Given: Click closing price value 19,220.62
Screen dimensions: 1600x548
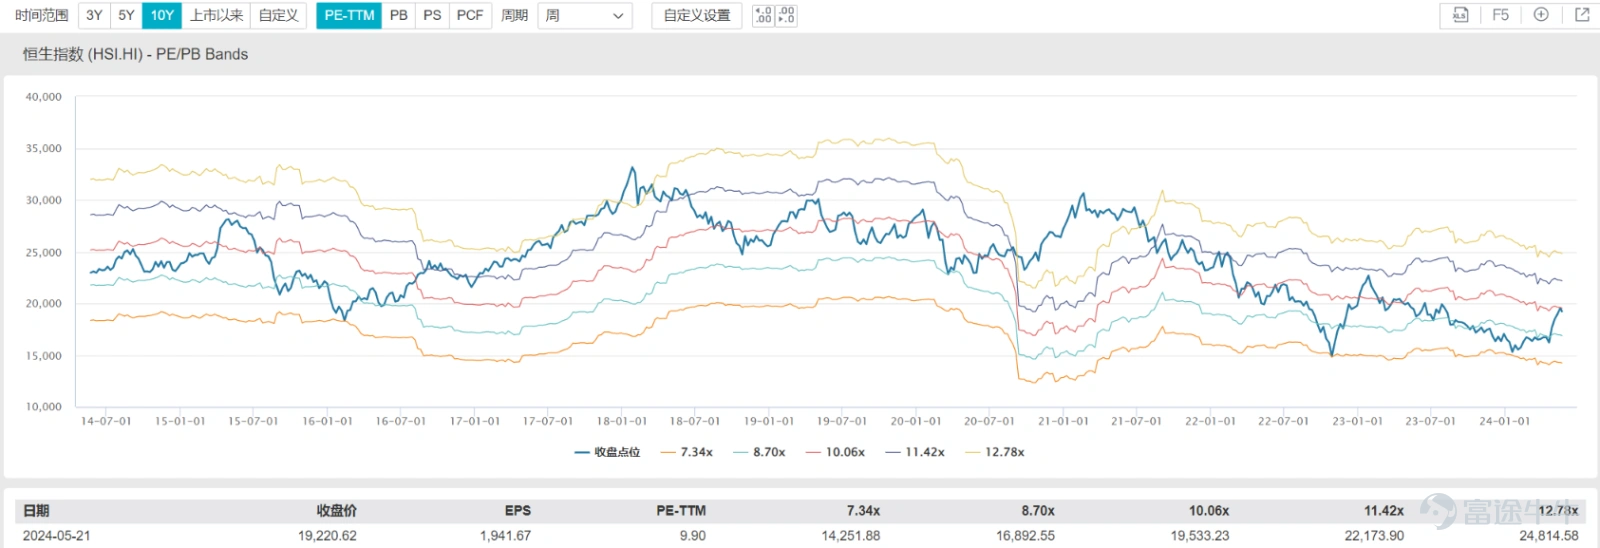Looking at the screenshot, I should tap(327, 536).
